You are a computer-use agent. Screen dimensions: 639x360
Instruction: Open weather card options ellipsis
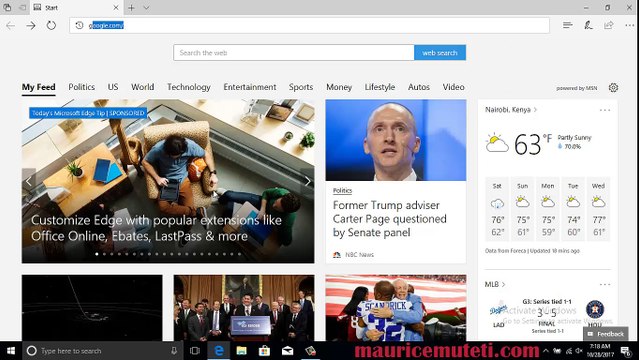point(605,110)
